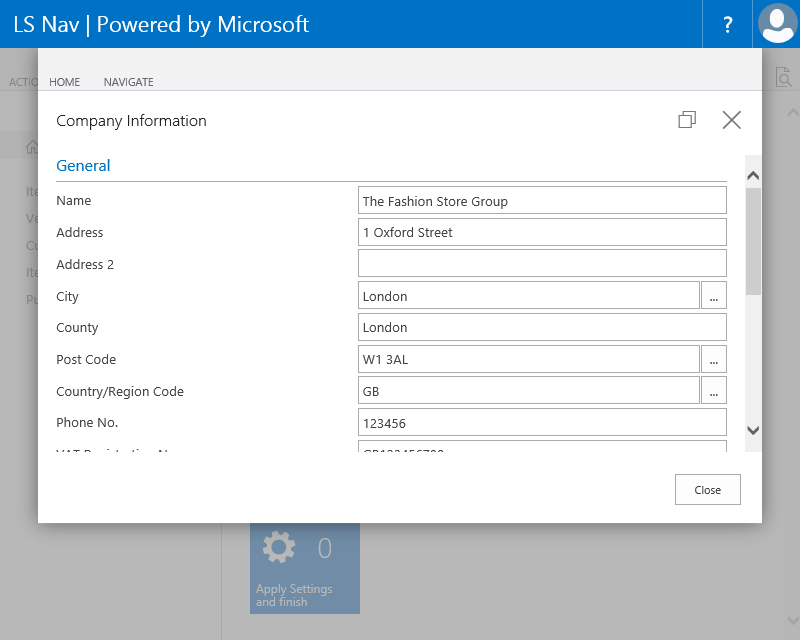Select the Phone No. field

[542, 423]
